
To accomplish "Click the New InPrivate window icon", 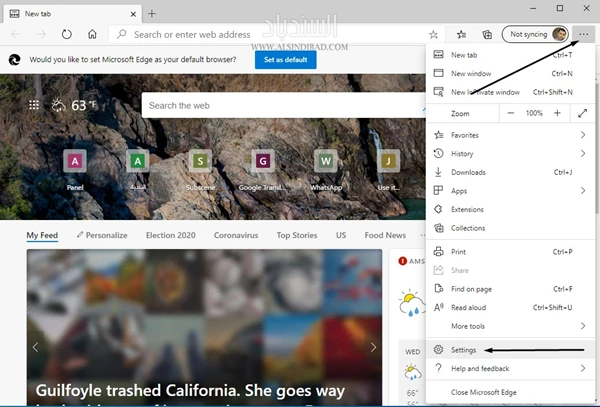I will (x=439, y=92).
